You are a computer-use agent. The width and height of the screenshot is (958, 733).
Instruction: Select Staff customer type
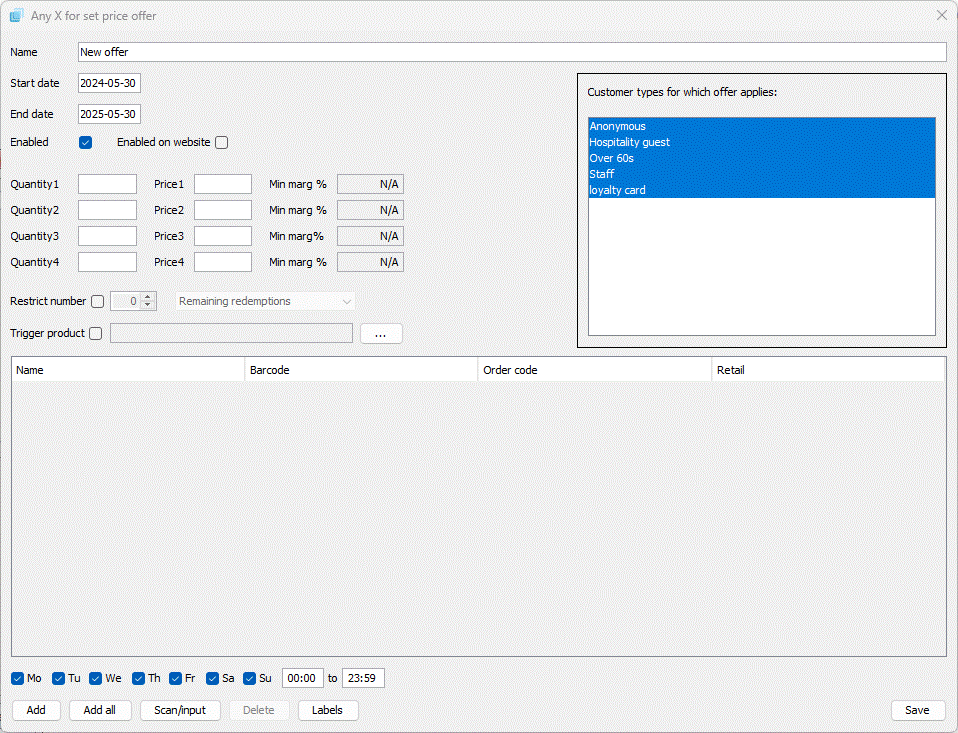click(762, 173)
